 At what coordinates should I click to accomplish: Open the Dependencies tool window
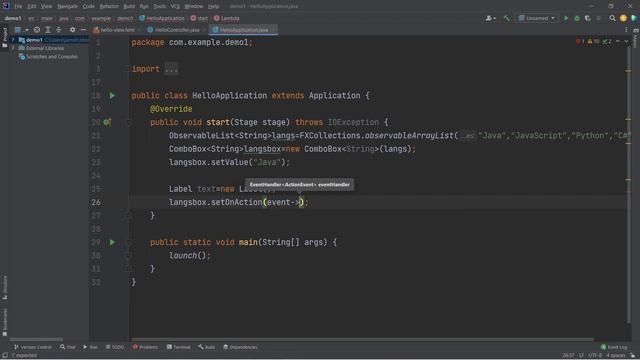click(240, 347)
